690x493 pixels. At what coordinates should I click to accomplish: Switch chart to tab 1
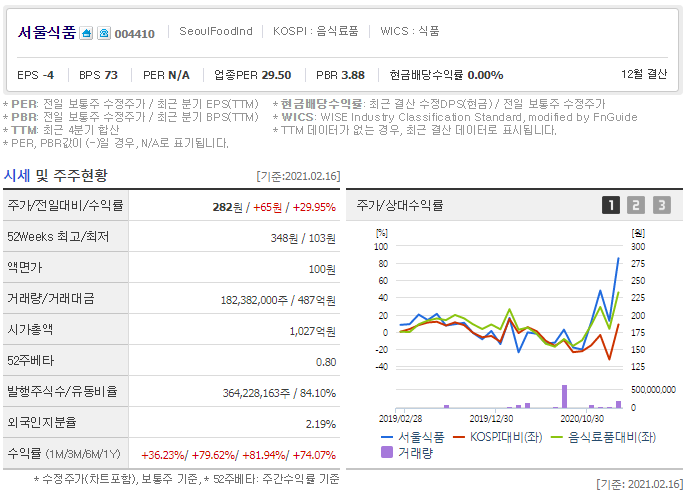point(610,205)
